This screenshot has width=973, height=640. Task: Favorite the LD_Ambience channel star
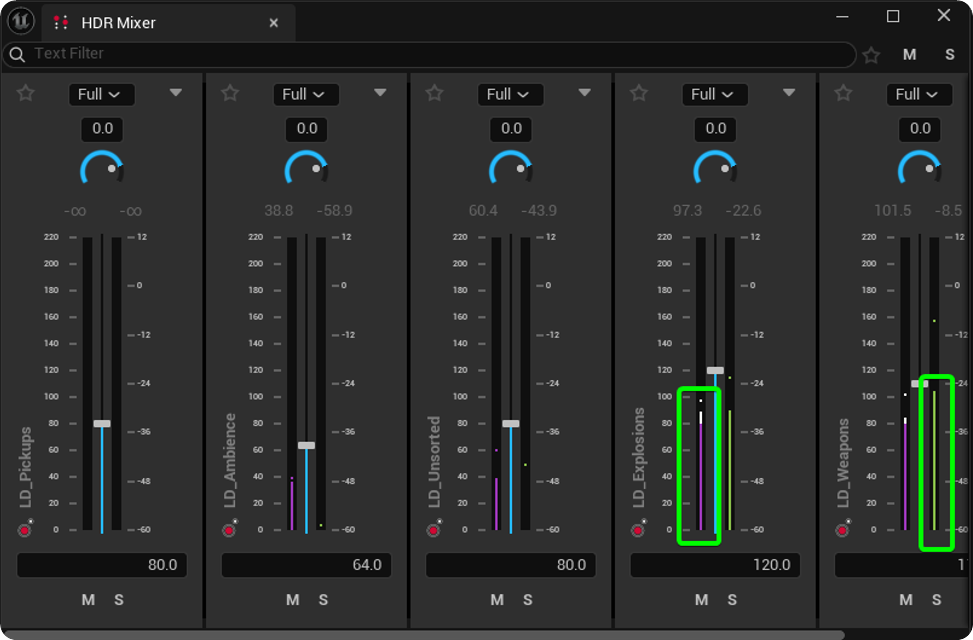230,93
